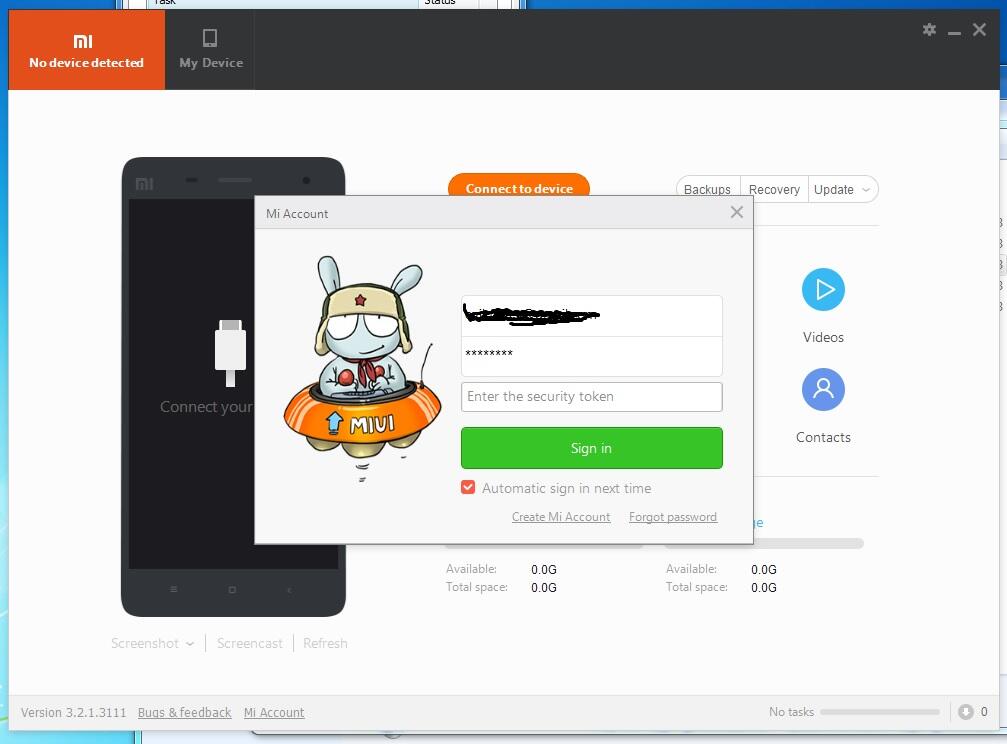Open the Bugs & feedback link
This screenshot has width=1007, height=744.
(x=184, y=712)
